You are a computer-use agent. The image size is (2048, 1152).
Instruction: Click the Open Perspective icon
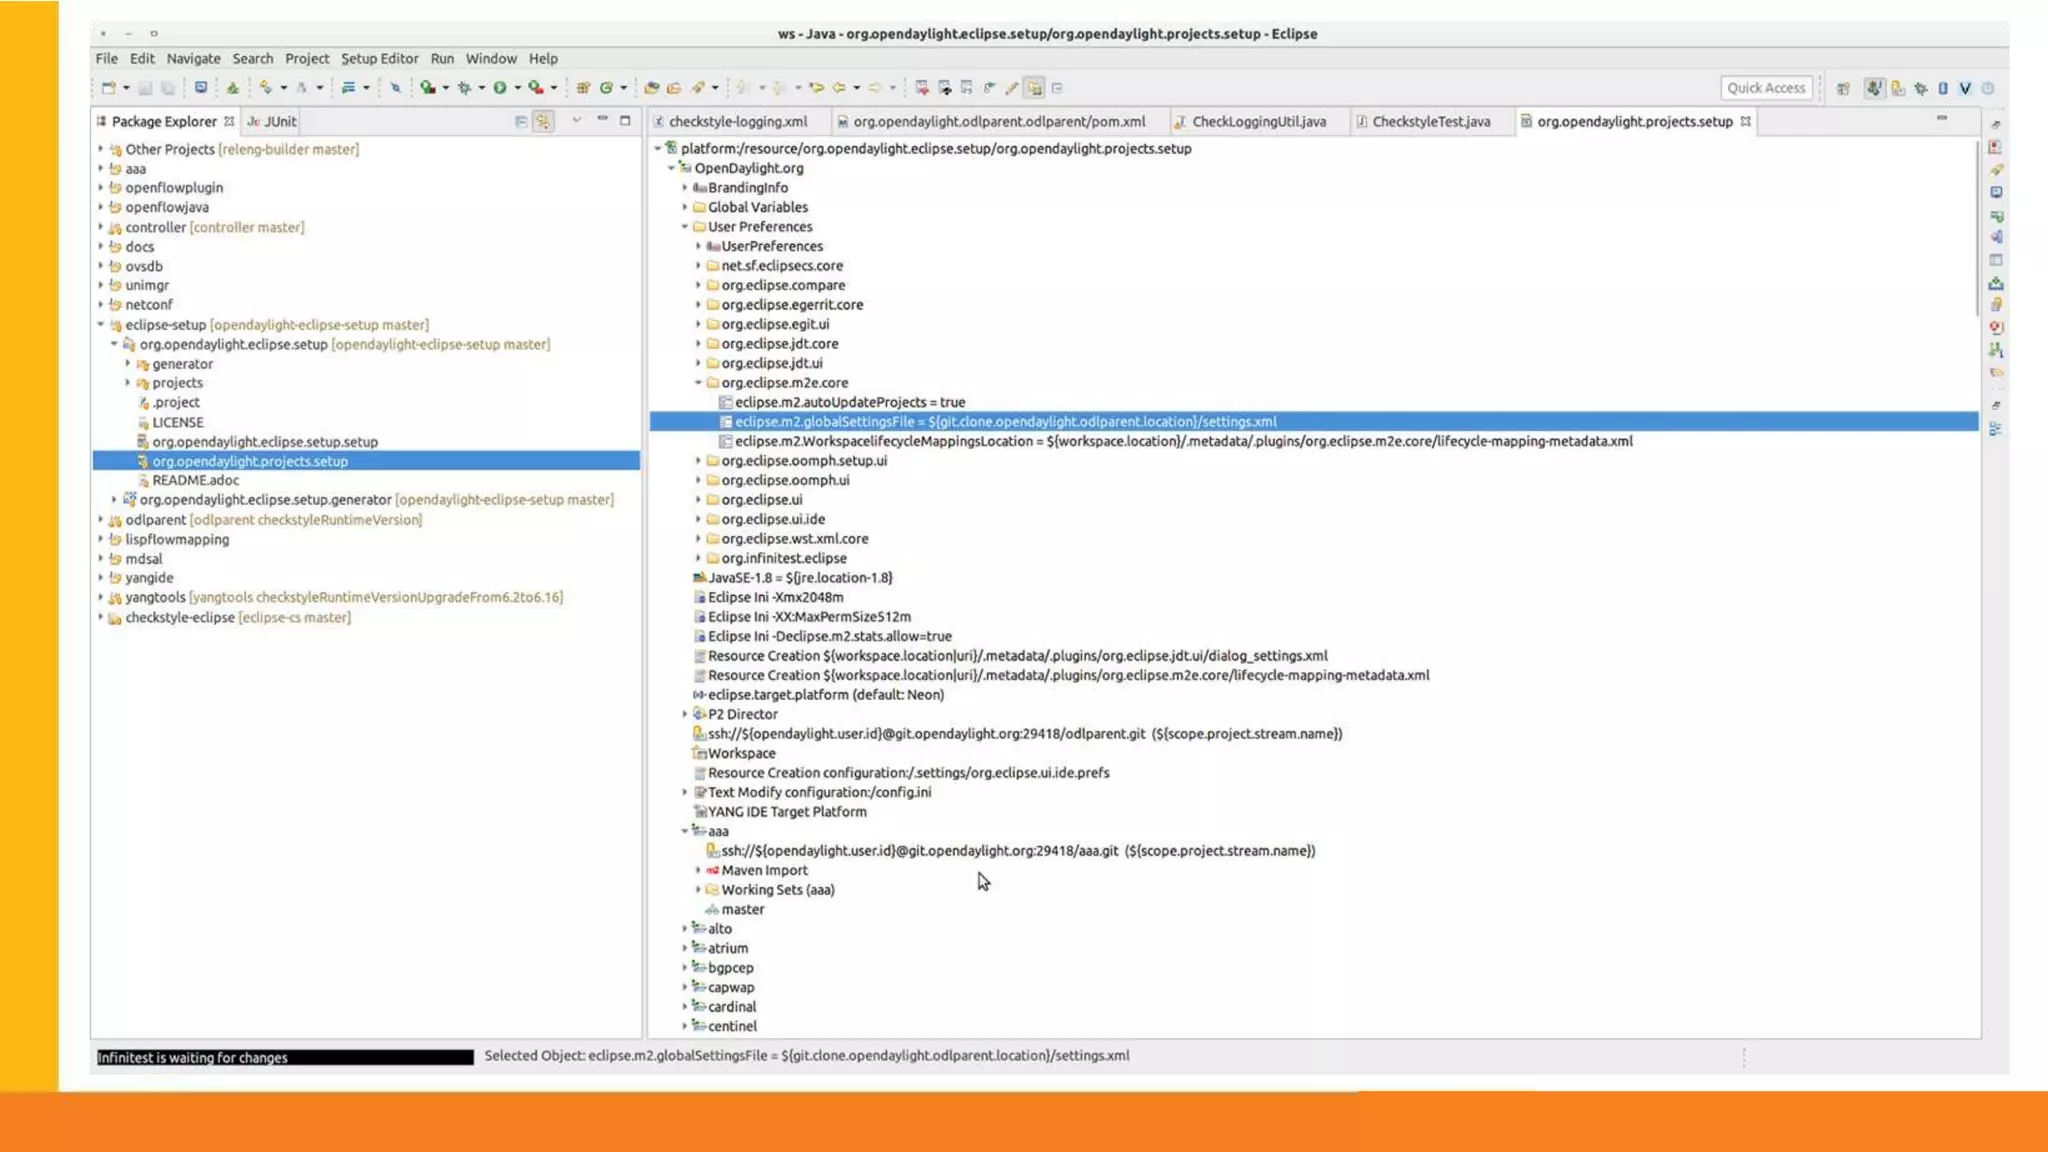coord(1843,88)
